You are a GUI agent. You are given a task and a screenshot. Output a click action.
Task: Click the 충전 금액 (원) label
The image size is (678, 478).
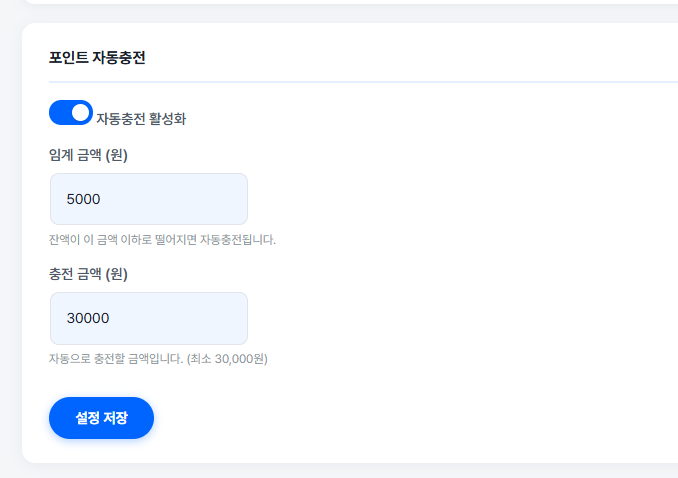pos(88,274)
